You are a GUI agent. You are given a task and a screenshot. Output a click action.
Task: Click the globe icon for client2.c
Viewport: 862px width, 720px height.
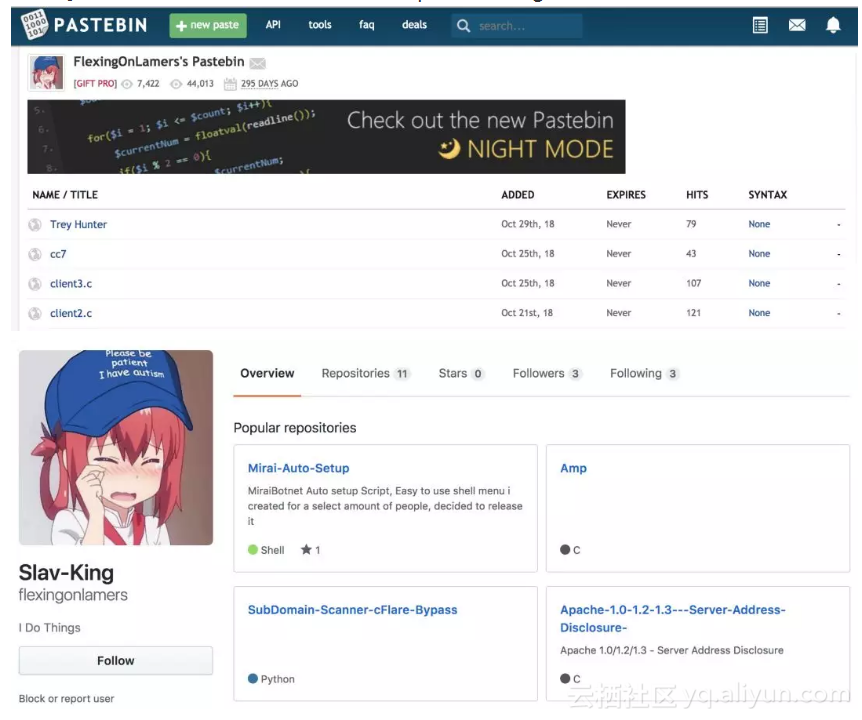pos(35,313)
